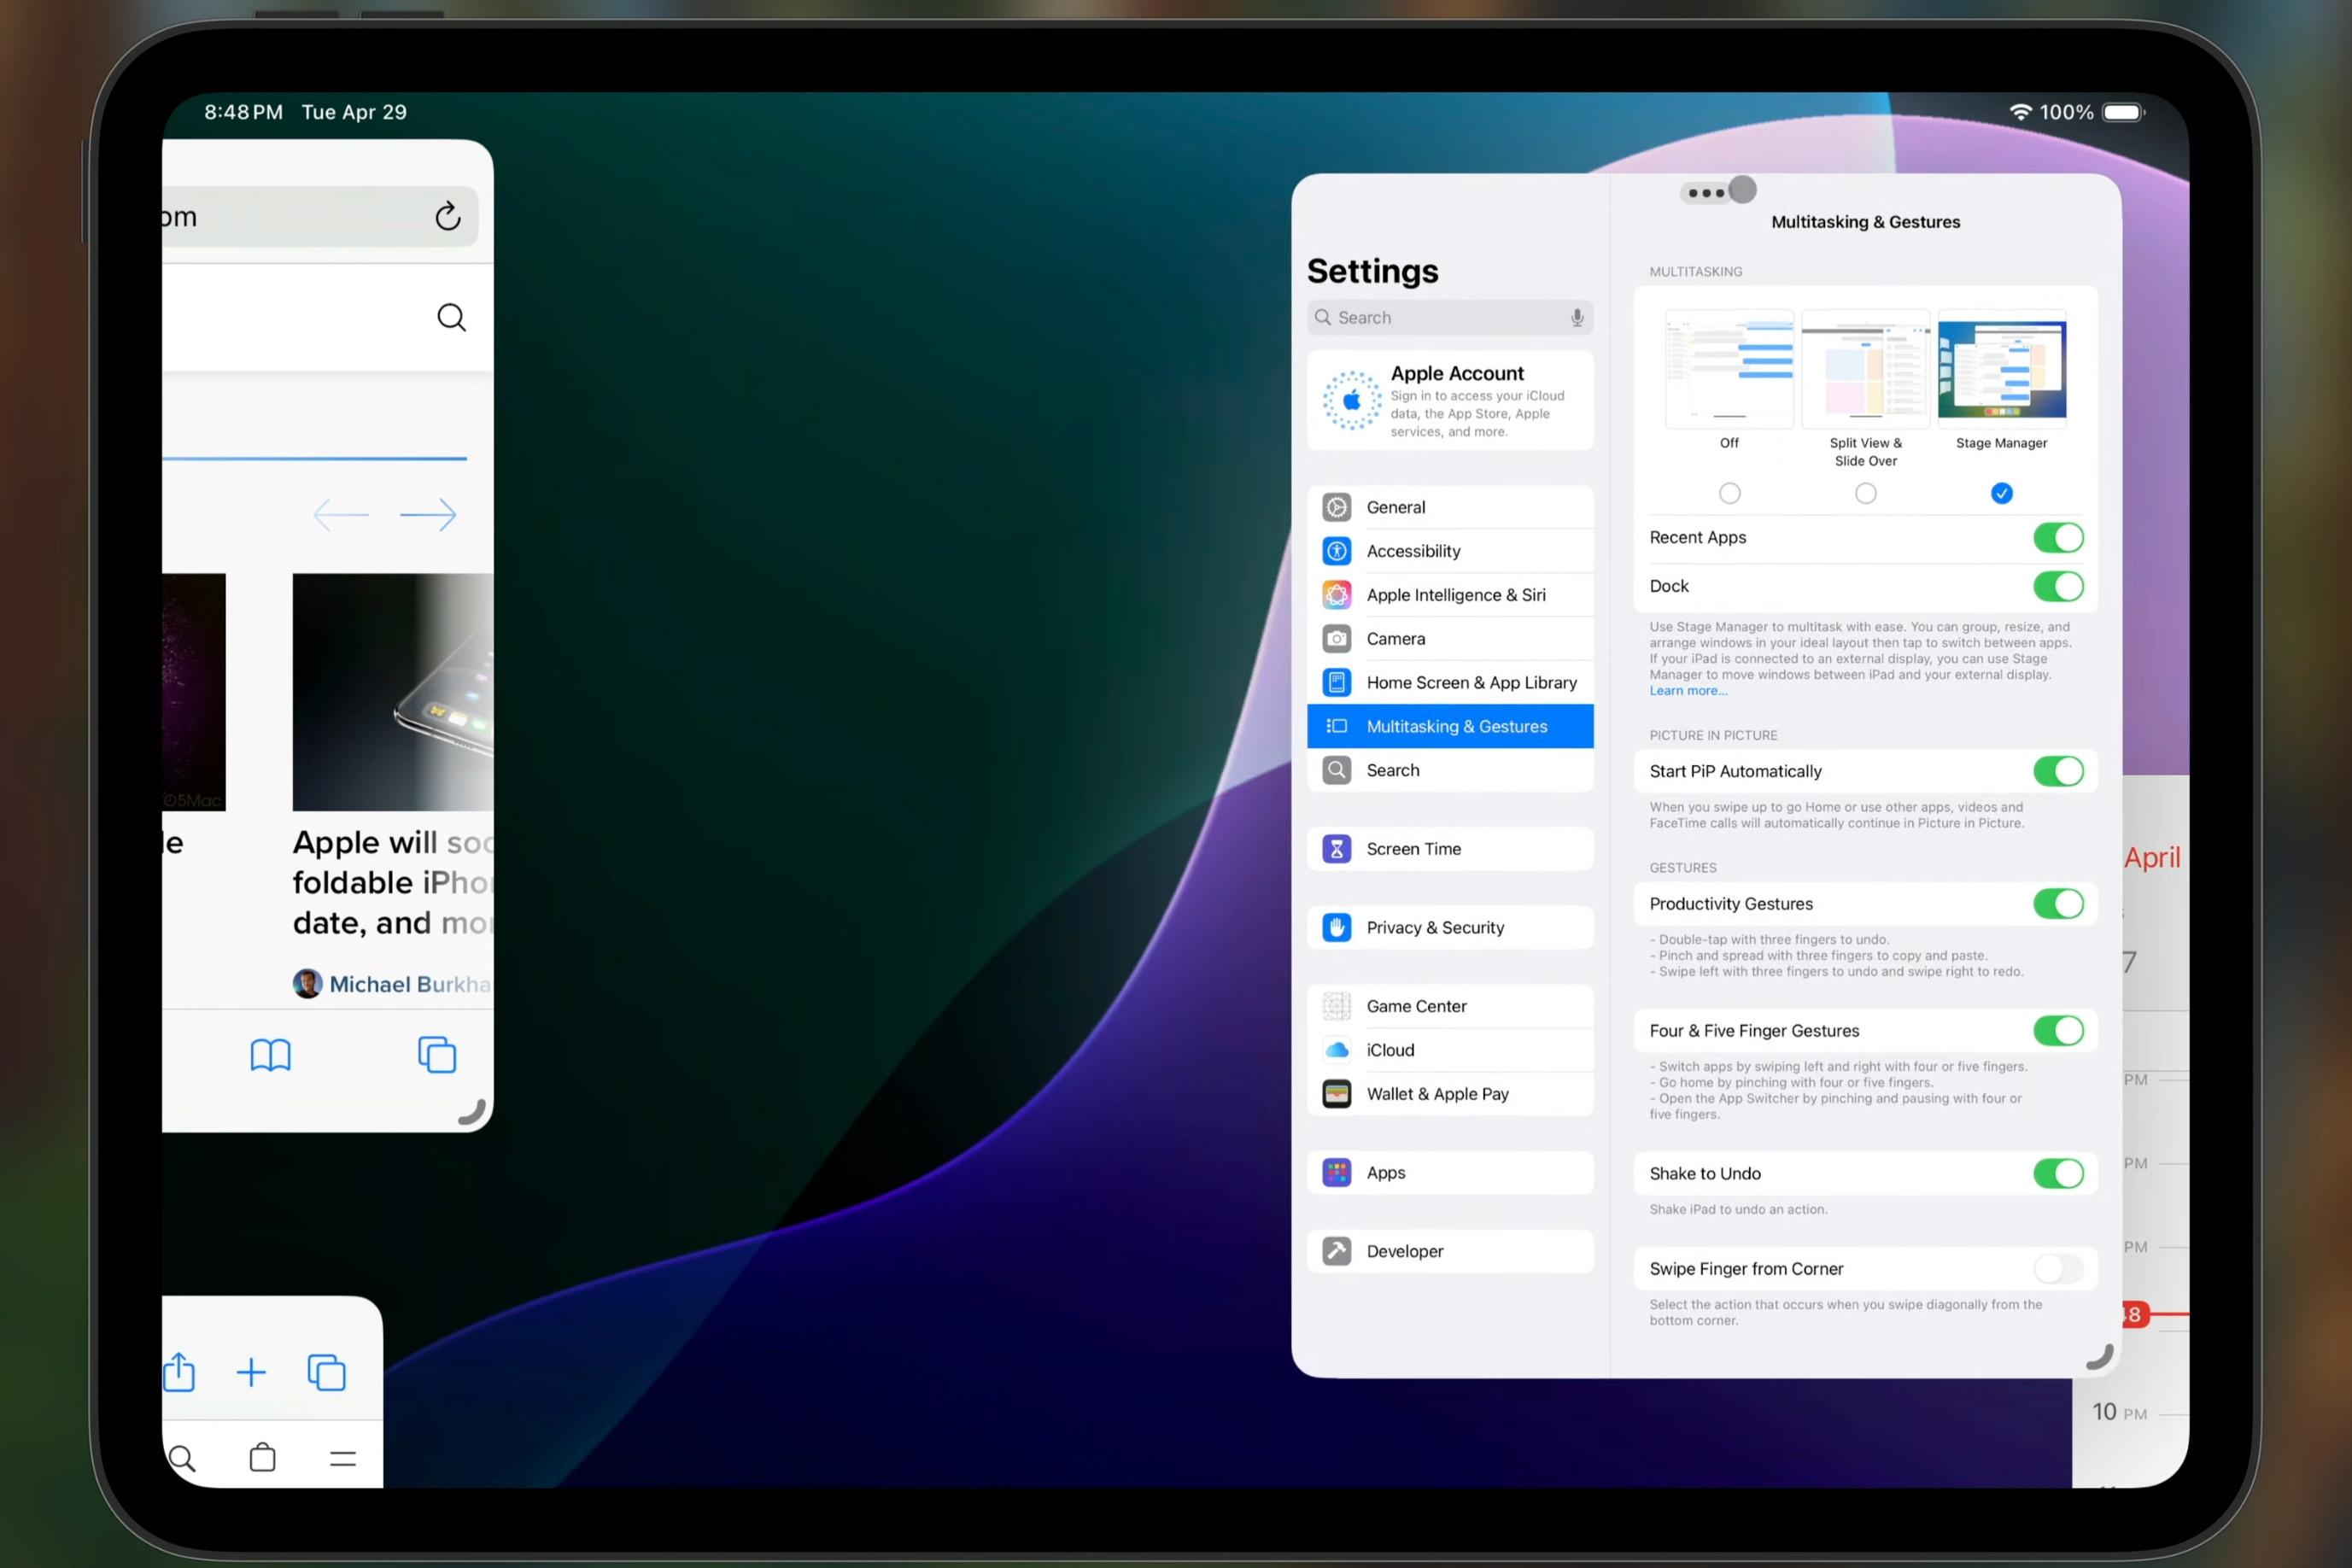The image size is (2352, 1568).
Task: Tap the microphone dictation icon in Settings search
Action: (1577, 317)
